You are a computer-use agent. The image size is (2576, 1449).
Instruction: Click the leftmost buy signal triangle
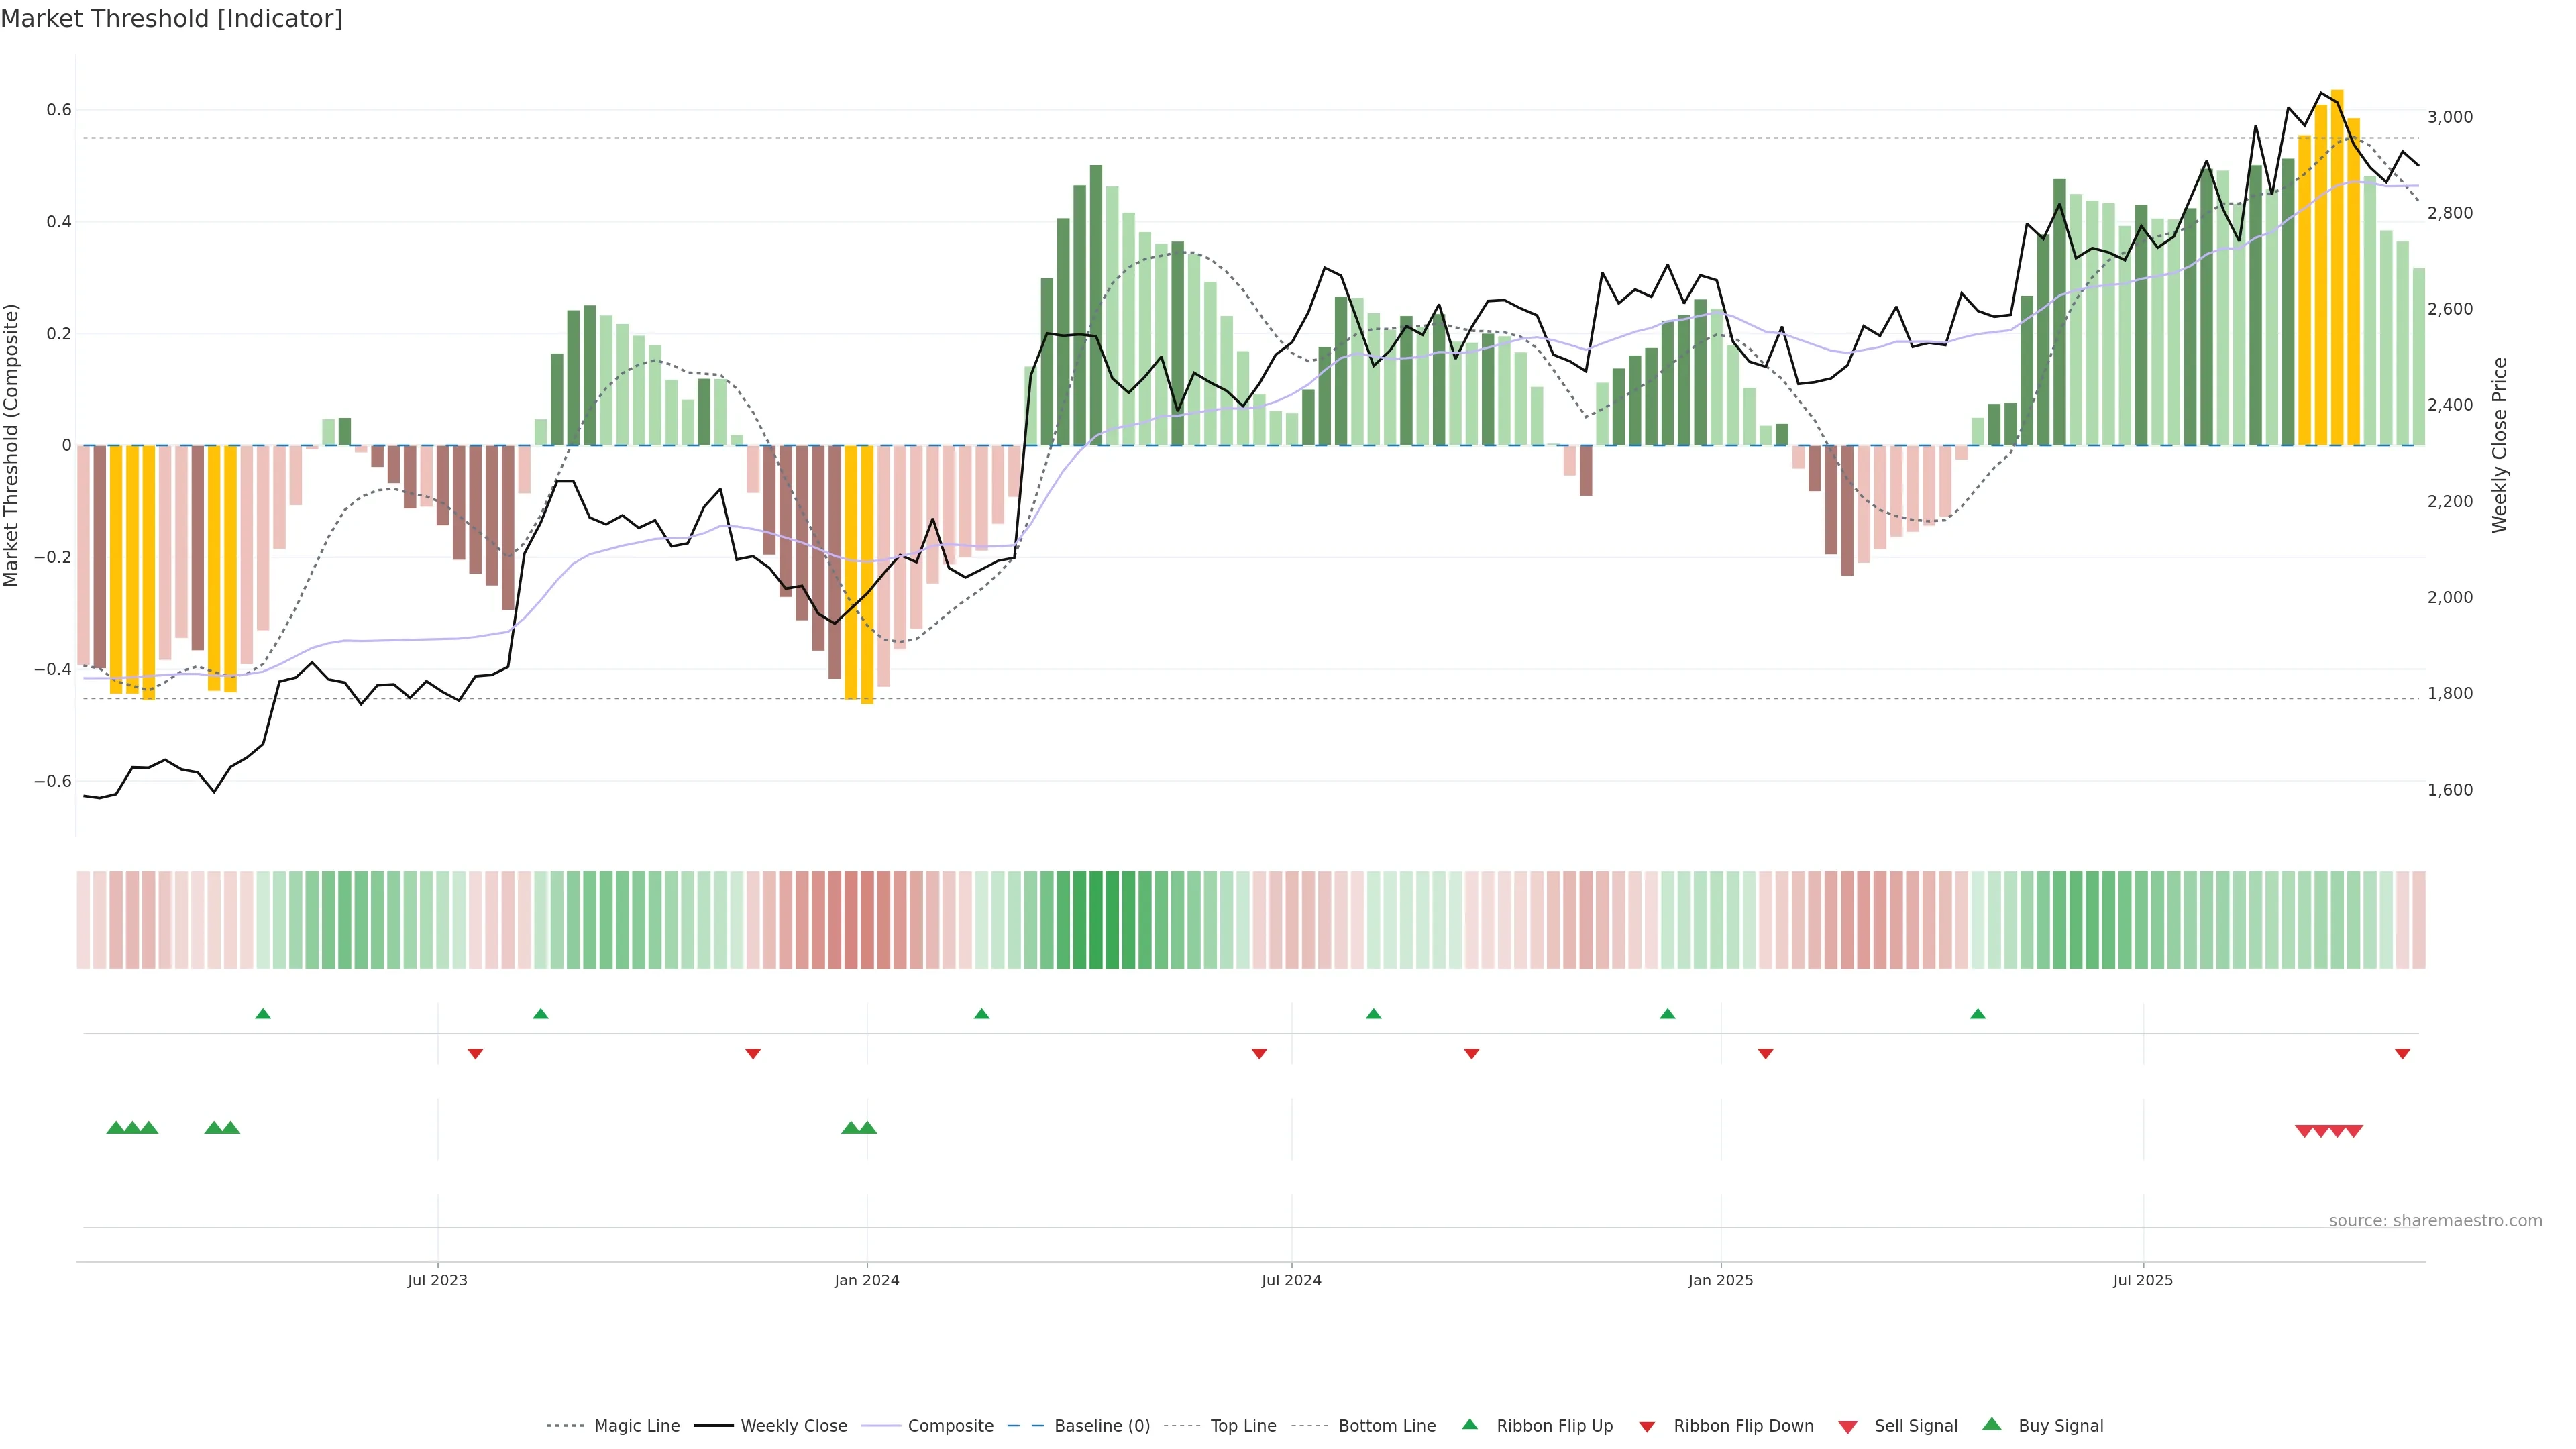point(115,1128)
